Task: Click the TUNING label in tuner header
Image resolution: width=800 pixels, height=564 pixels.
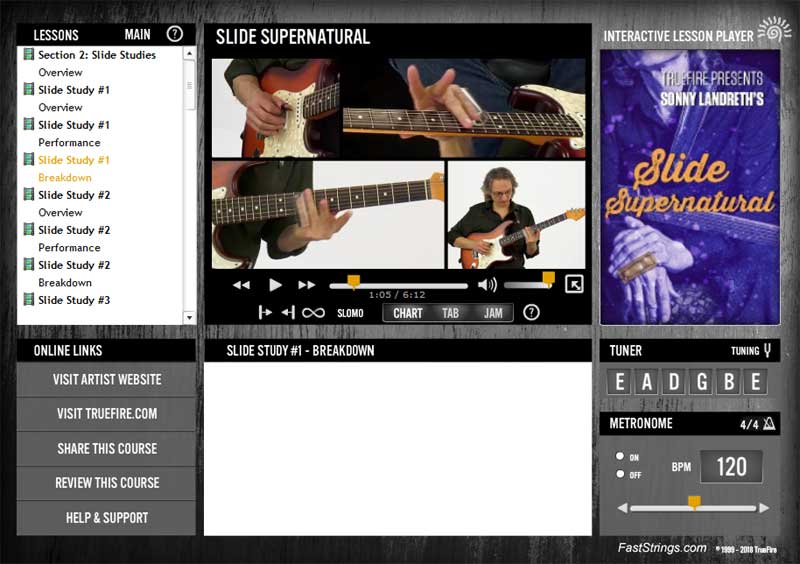Action: point(745,351)
